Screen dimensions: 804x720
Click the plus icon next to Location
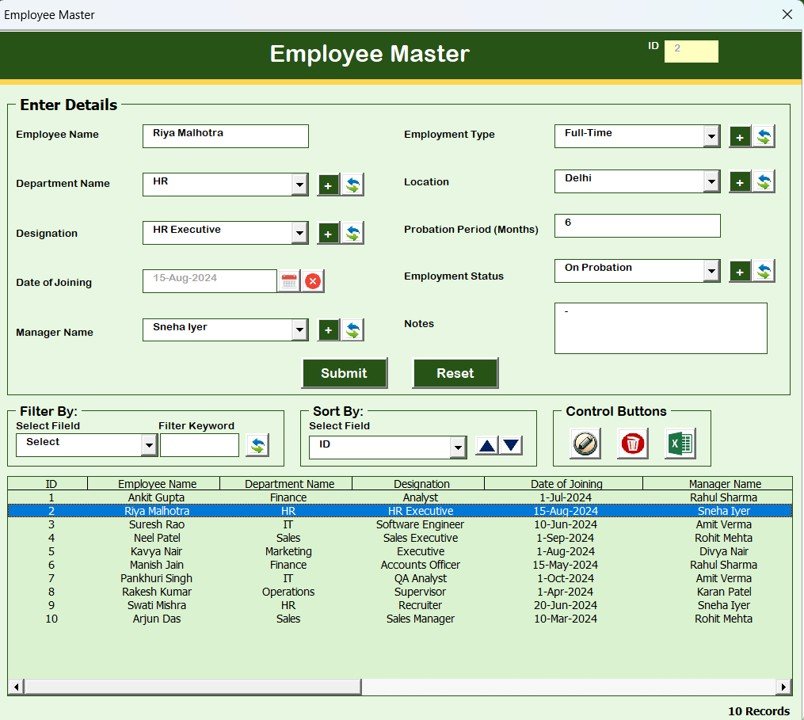click(x=741, y=183)
